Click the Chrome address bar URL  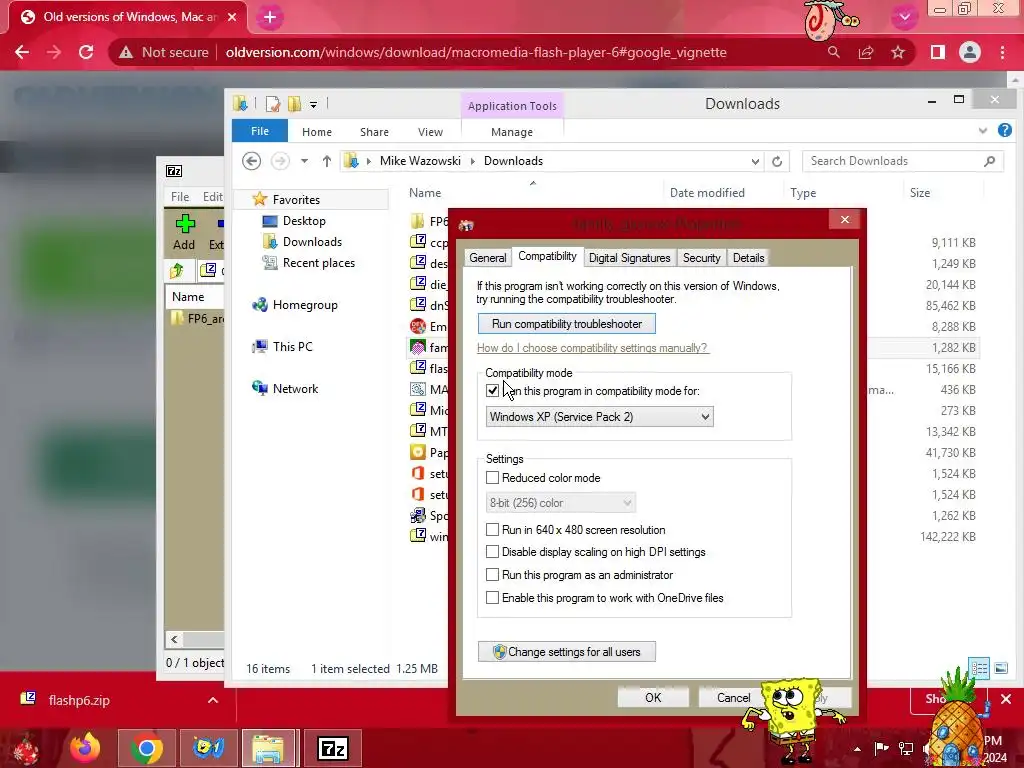click(x=475, y=52)
